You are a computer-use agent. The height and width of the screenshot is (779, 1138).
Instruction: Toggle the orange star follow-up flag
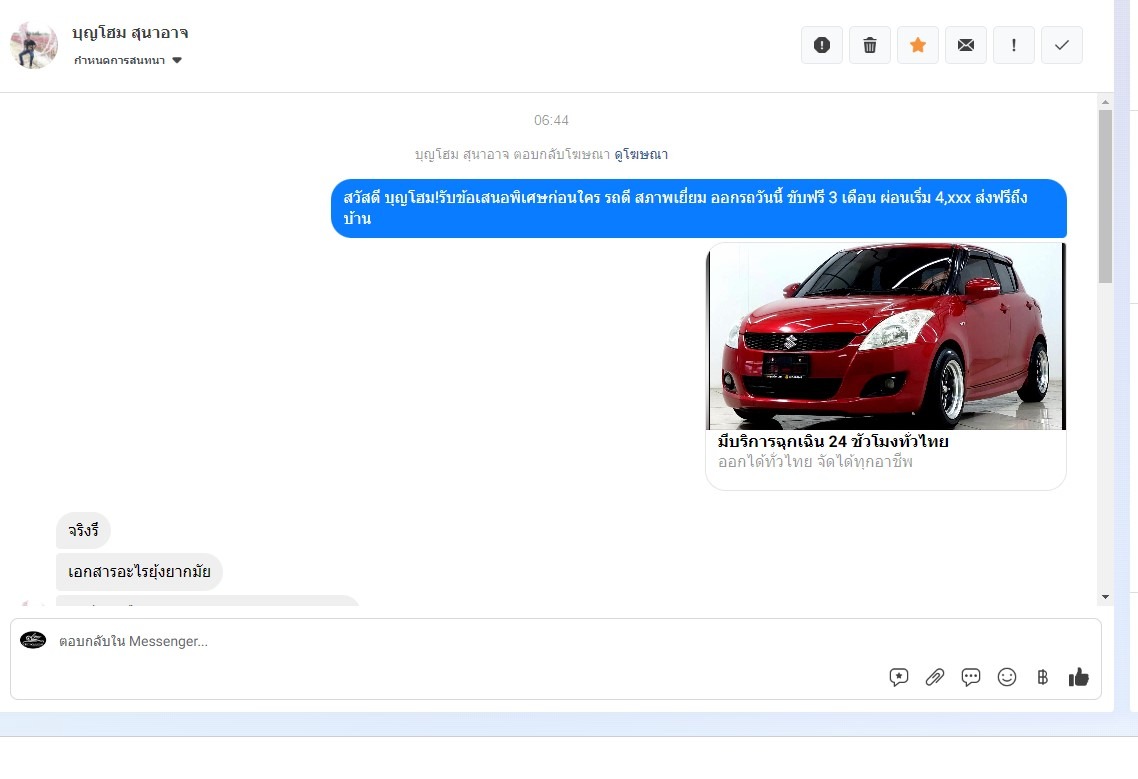click(x=918, y=45)
